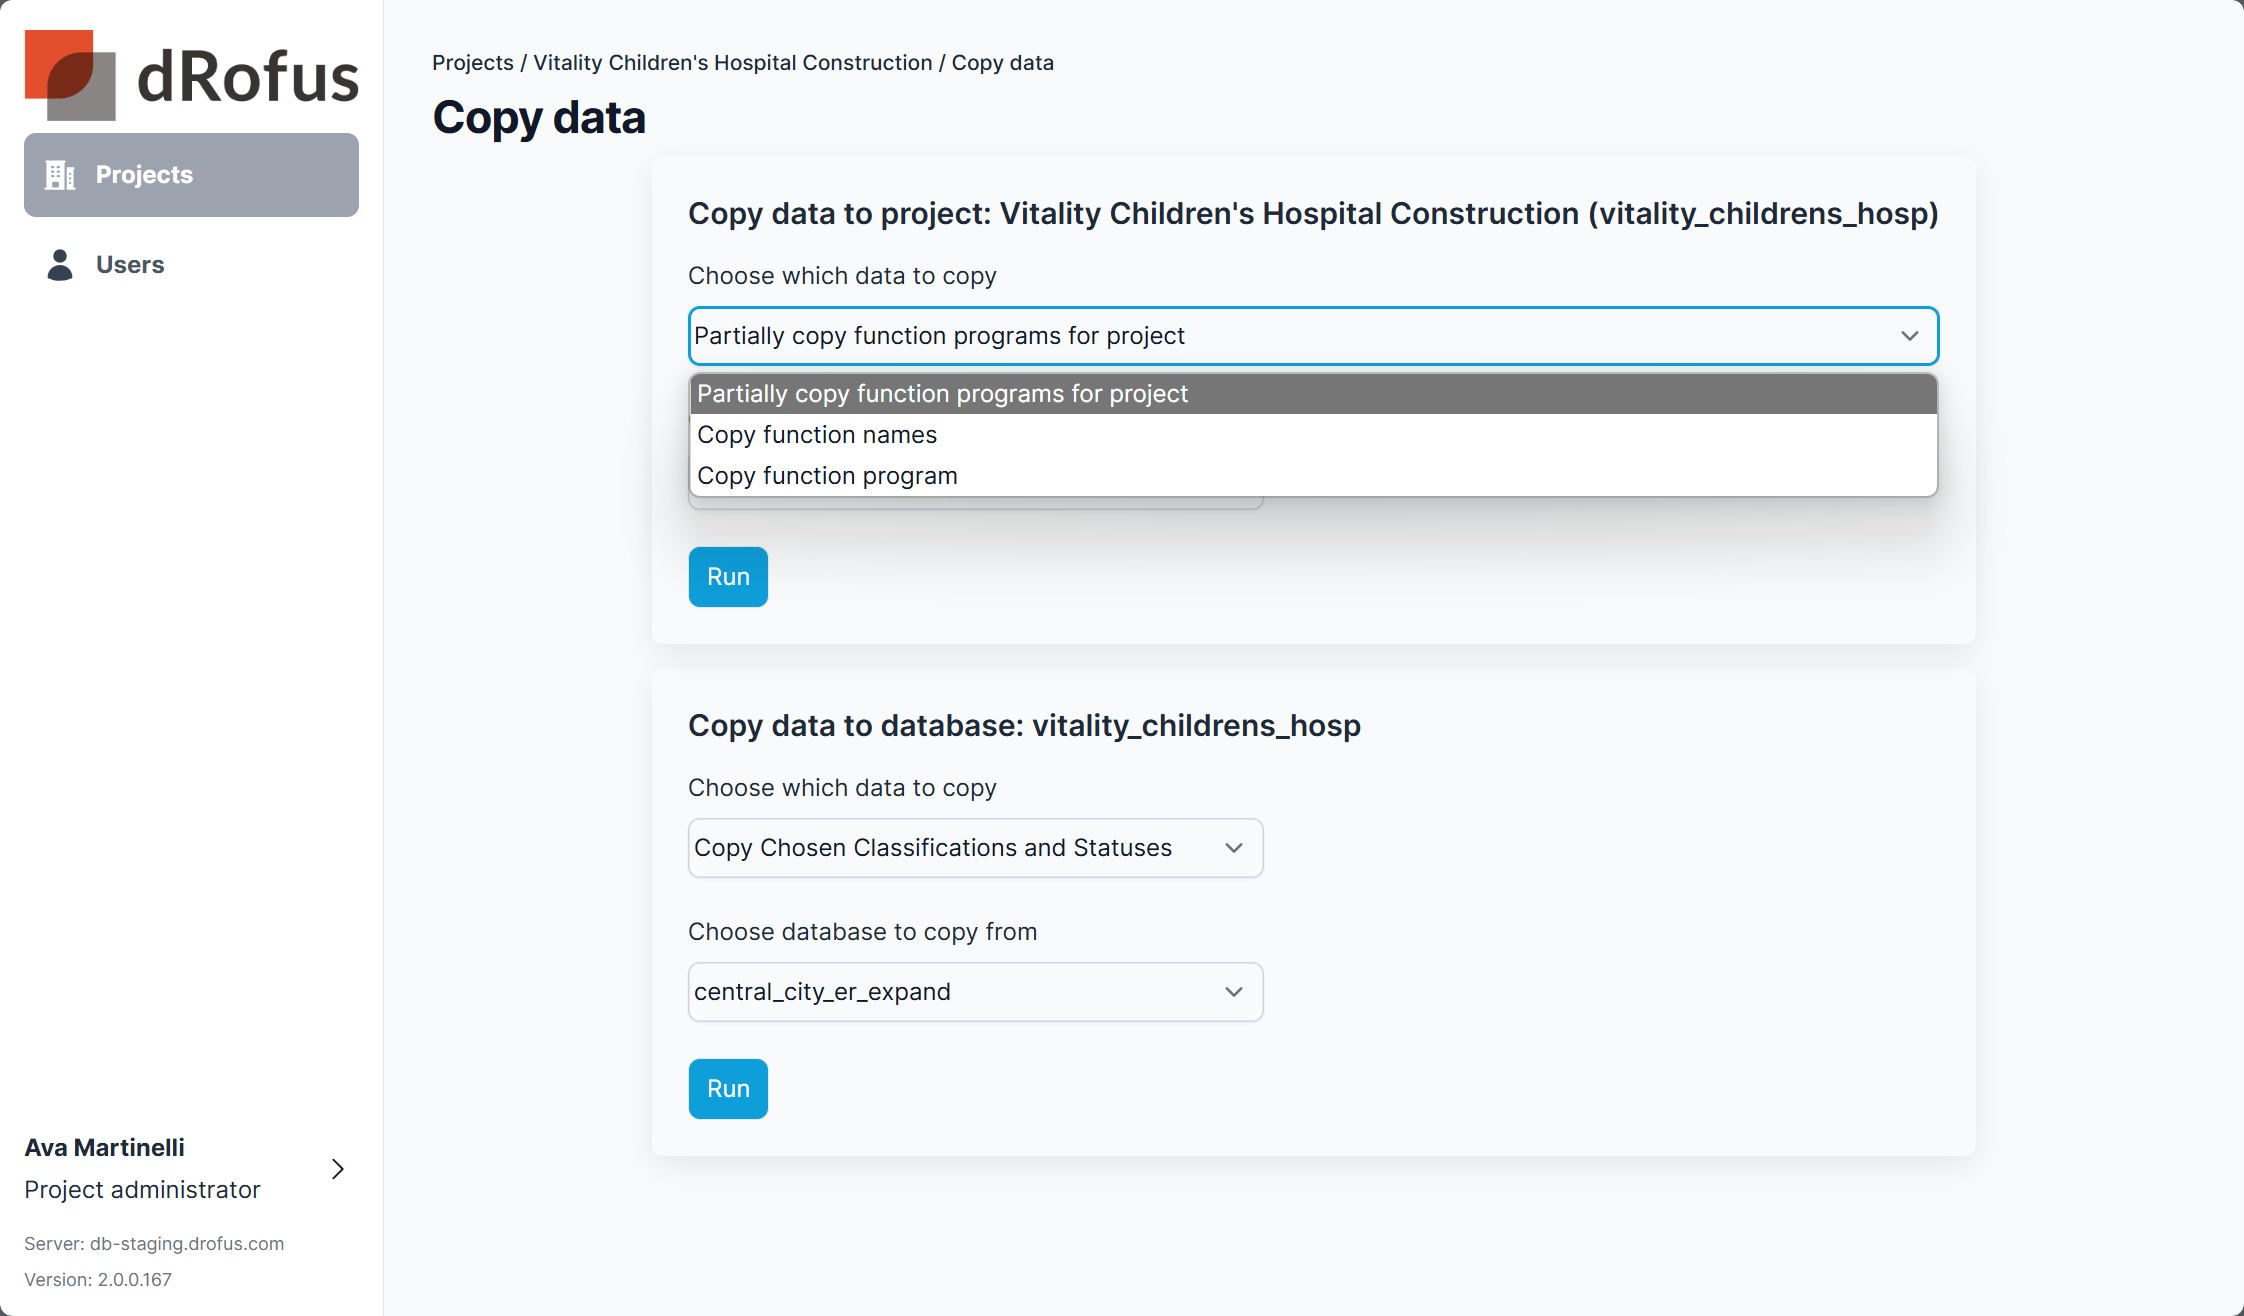Click the chevron next to Ava Martinelli
Image resolution: width=2244 pixels, height=1316 pixels.
tap(338, 1169)
